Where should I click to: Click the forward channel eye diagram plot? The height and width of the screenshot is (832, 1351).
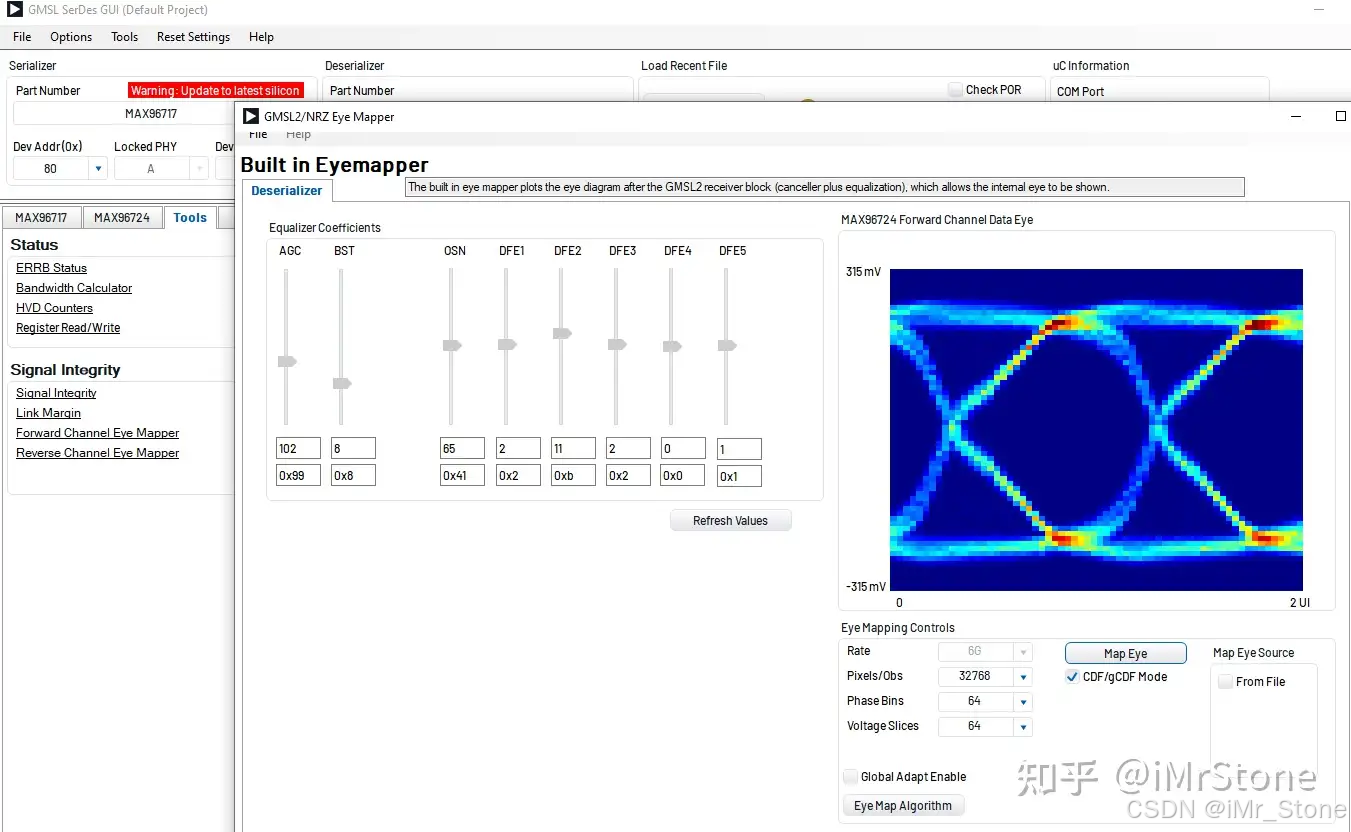1096,429
